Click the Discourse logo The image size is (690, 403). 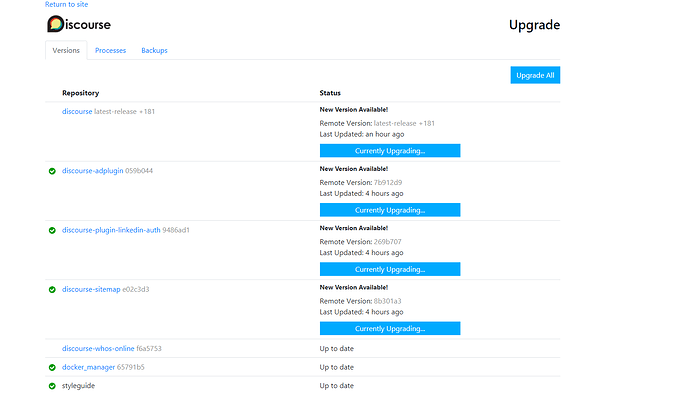(x=79, y=24)
